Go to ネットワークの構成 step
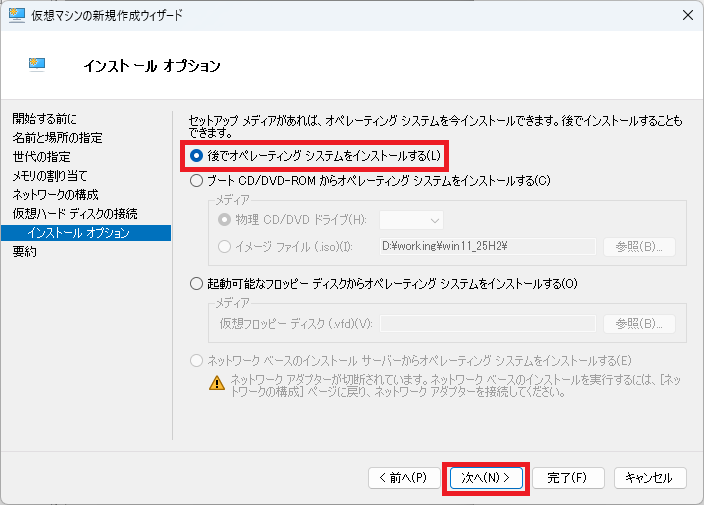704x505 pixels. 55,194
